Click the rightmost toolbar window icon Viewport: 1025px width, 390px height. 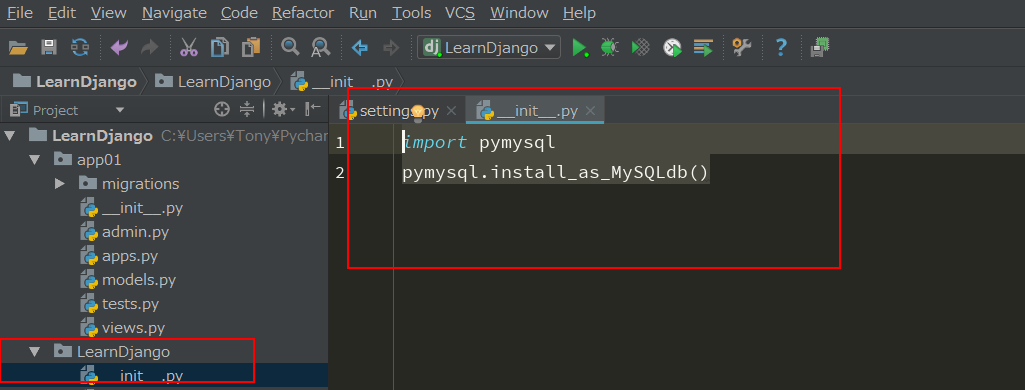pos(820,47)
